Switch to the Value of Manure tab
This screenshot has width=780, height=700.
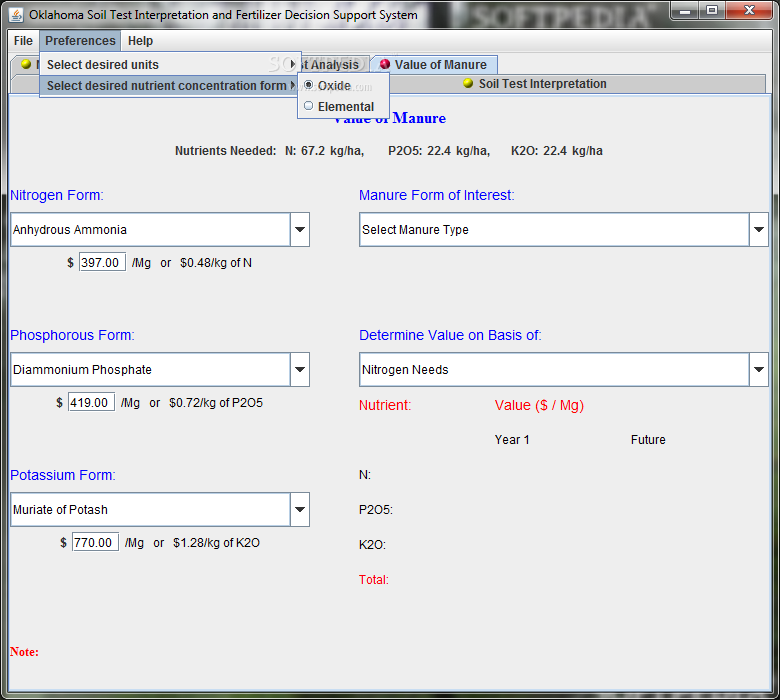coord(434,65)
